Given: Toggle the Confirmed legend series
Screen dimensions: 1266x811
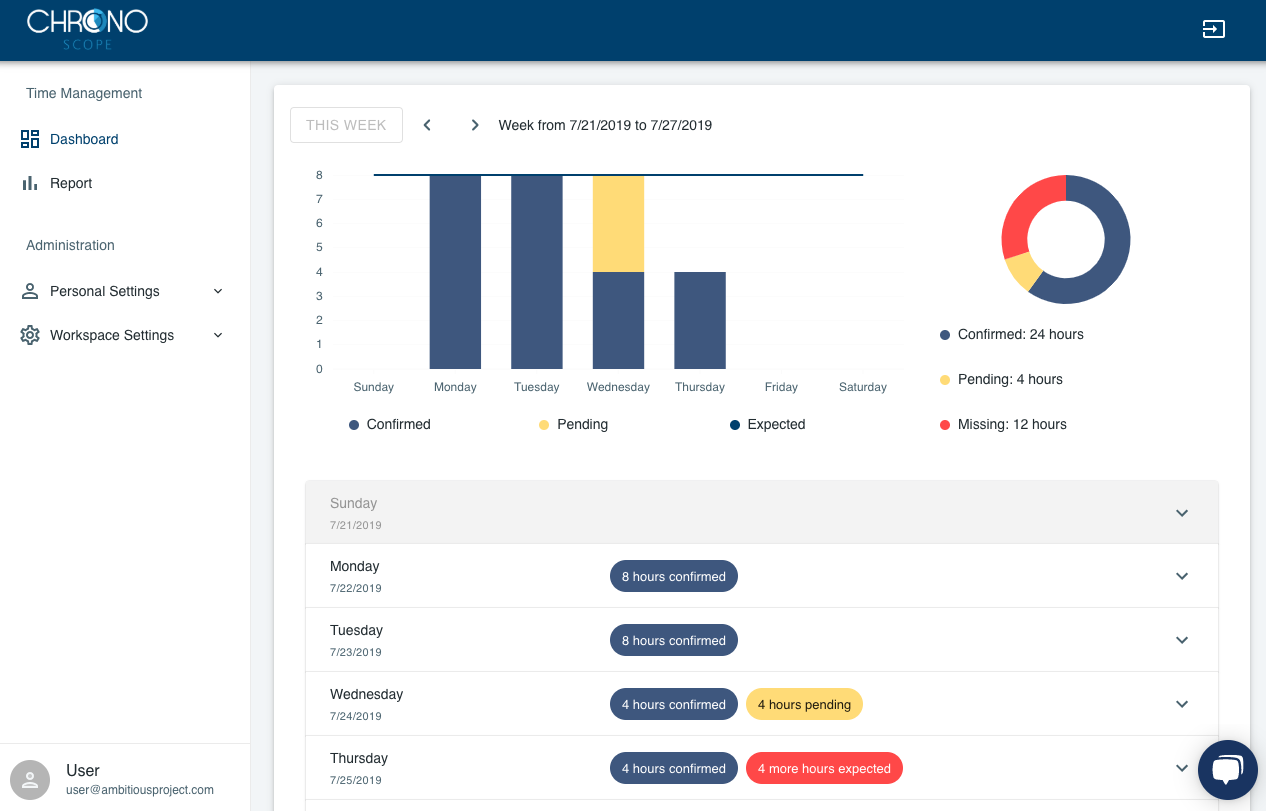Looking at the screenshot, I should point(389,424).
